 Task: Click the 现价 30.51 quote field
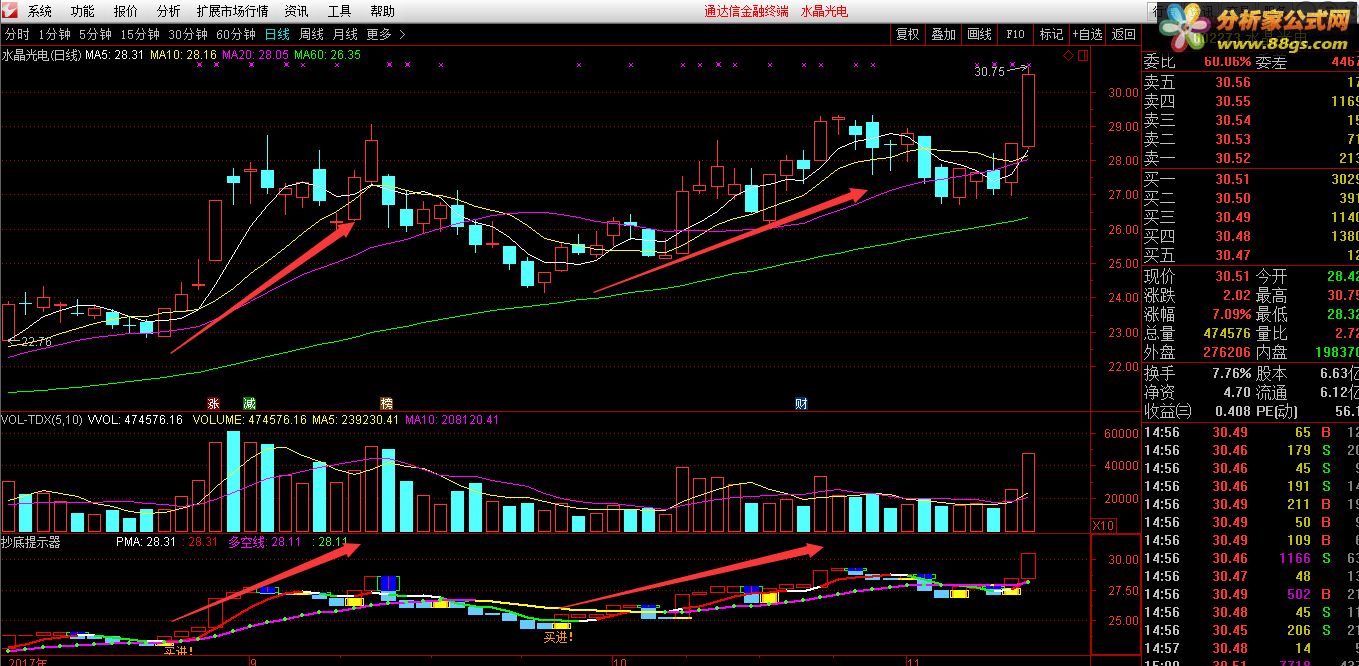[1197, 276]
